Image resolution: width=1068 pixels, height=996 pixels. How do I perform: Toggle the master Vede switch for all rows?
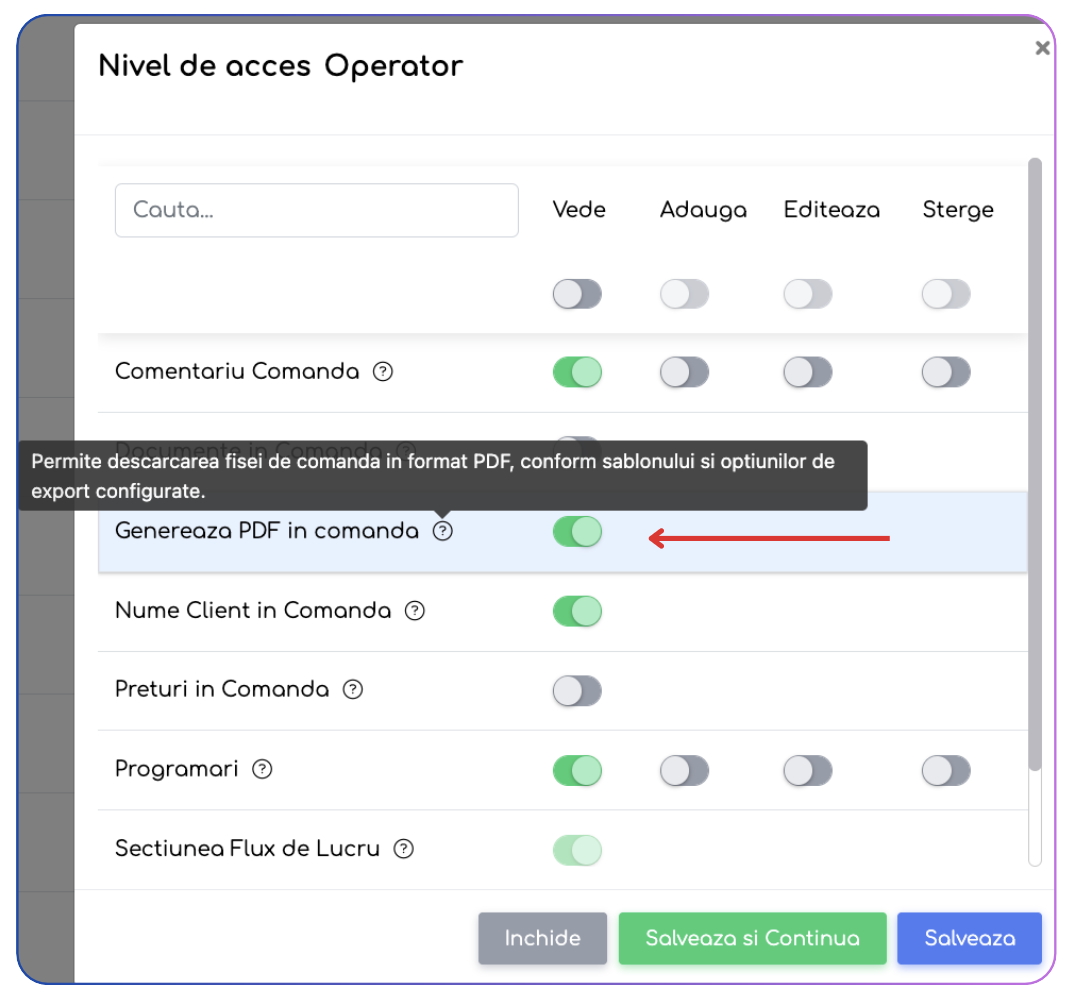click(578, 294)
